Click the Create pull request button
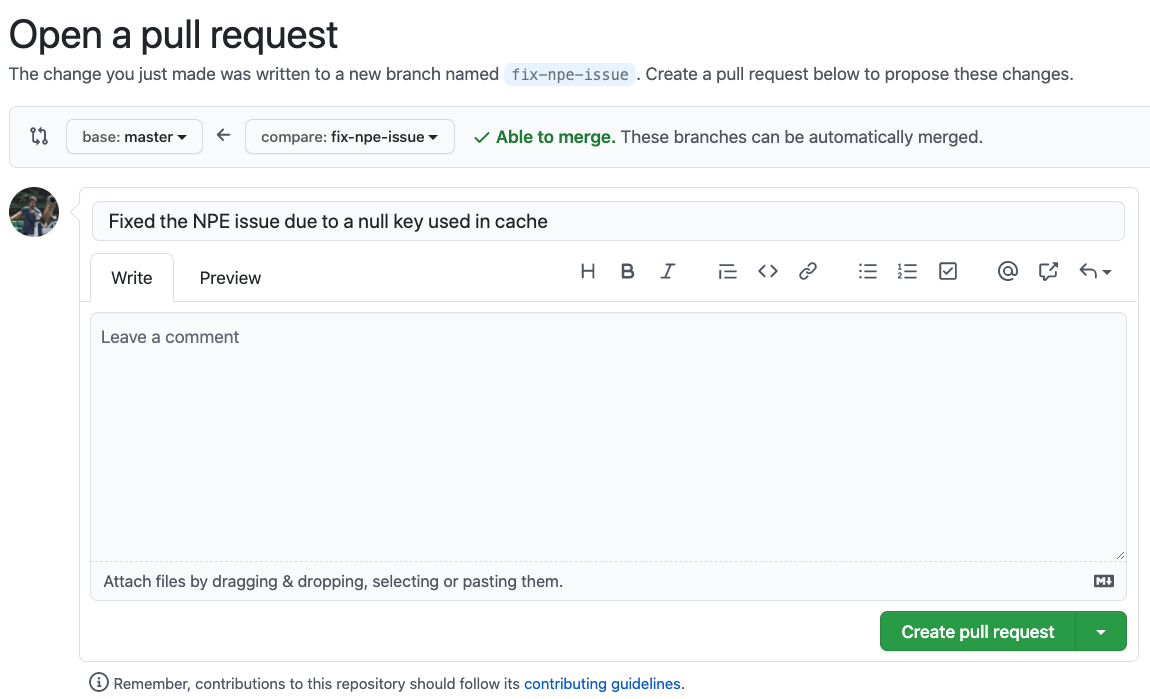 (977, 631)
